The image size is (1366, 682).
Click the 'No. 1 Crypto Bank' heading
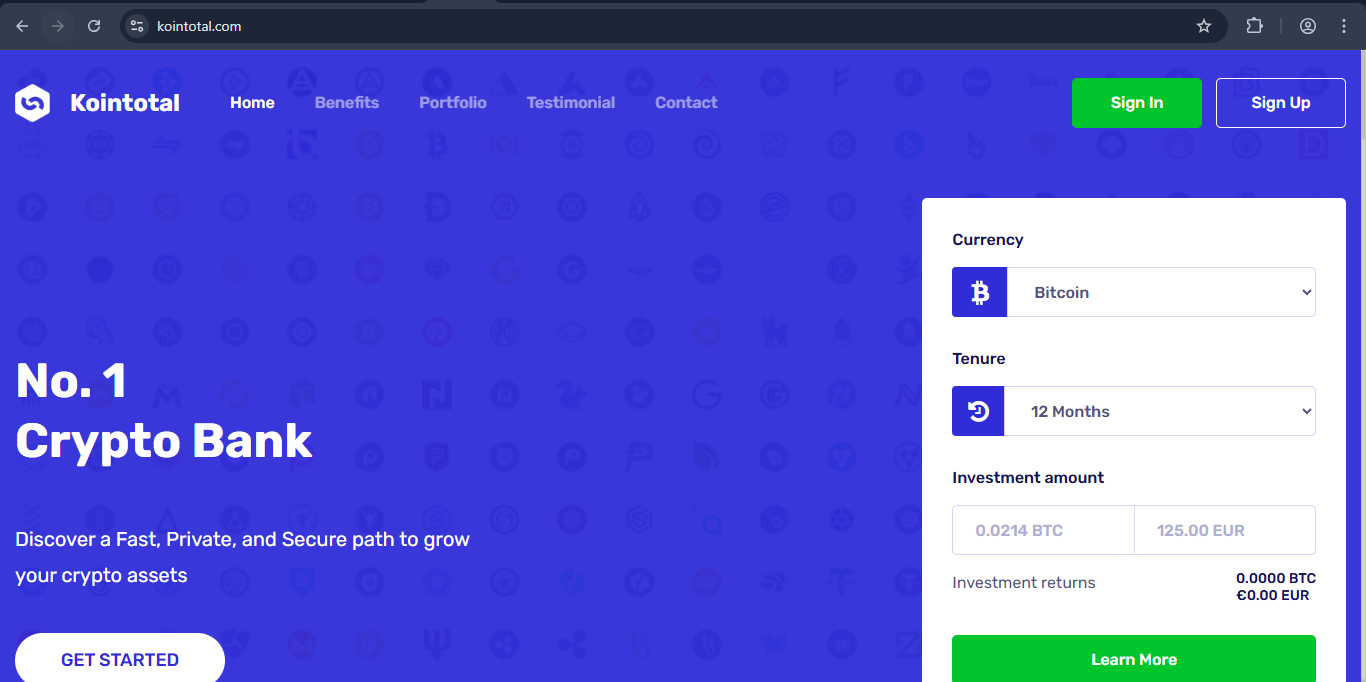[x=164, y=411]
